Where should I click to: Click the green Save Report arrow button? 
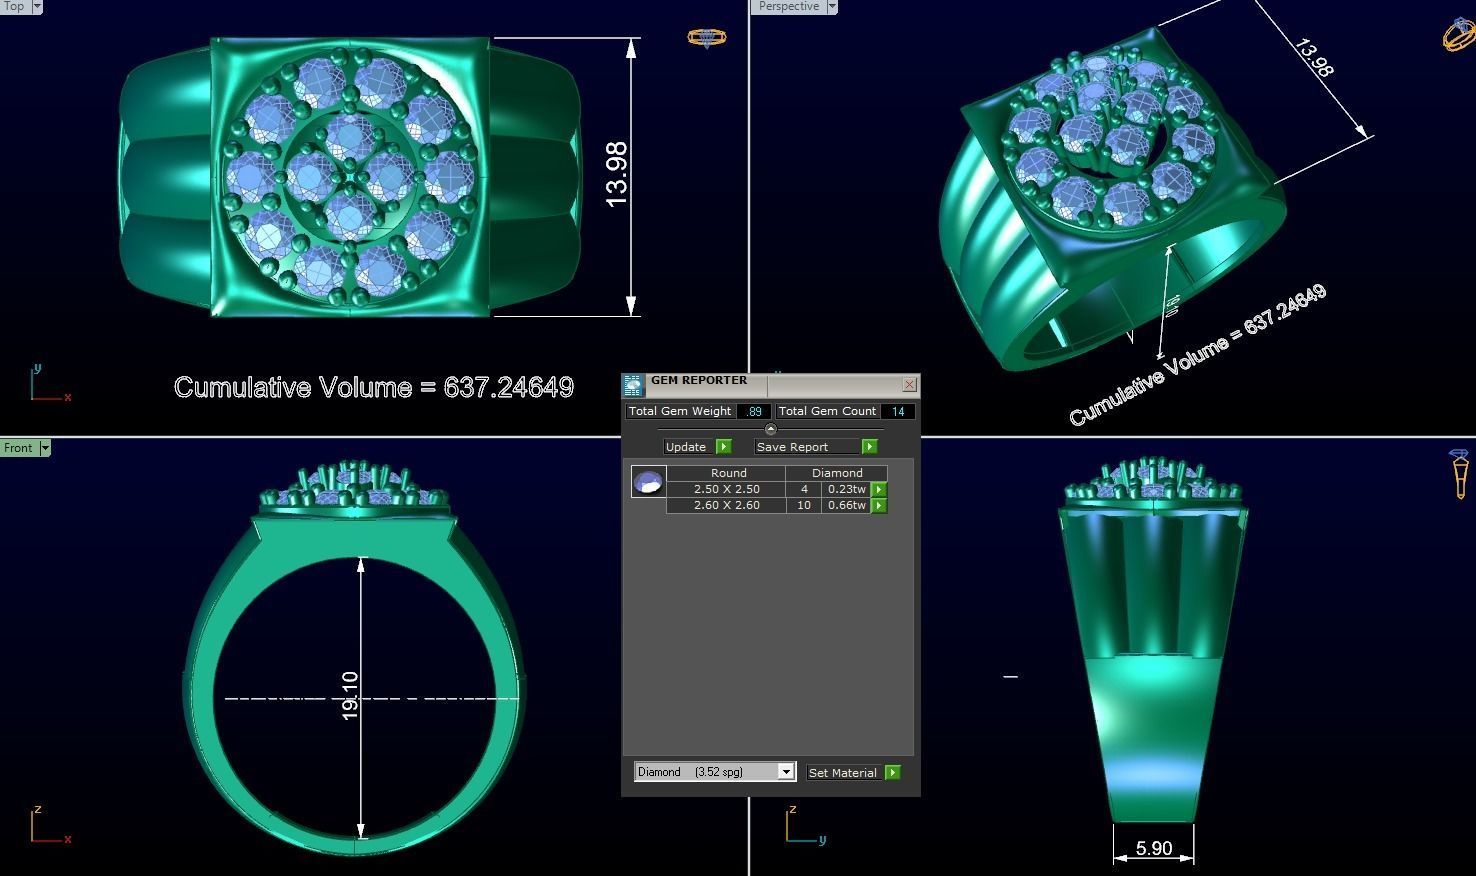[x=869, y=447]
